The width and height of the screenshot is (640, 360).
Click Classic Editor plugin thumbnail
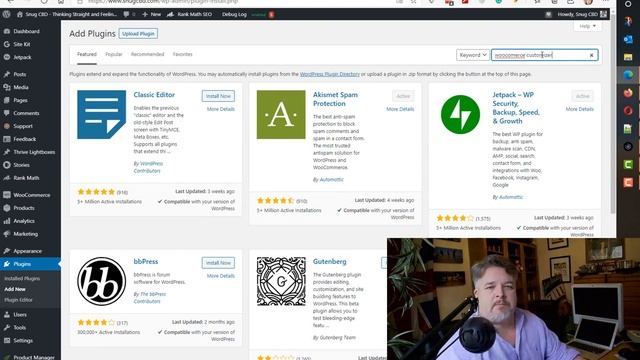point(102,114)
